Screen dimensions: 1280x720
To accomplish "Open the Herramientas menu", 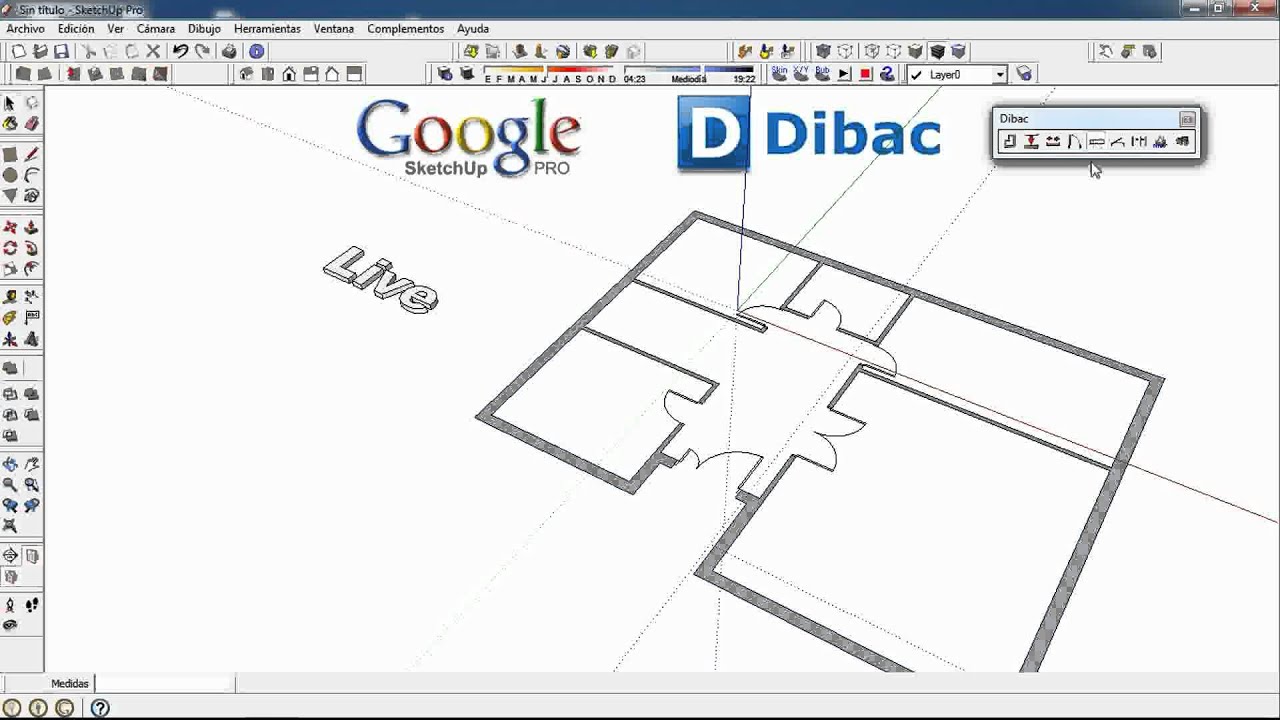I will coord(267,29).
